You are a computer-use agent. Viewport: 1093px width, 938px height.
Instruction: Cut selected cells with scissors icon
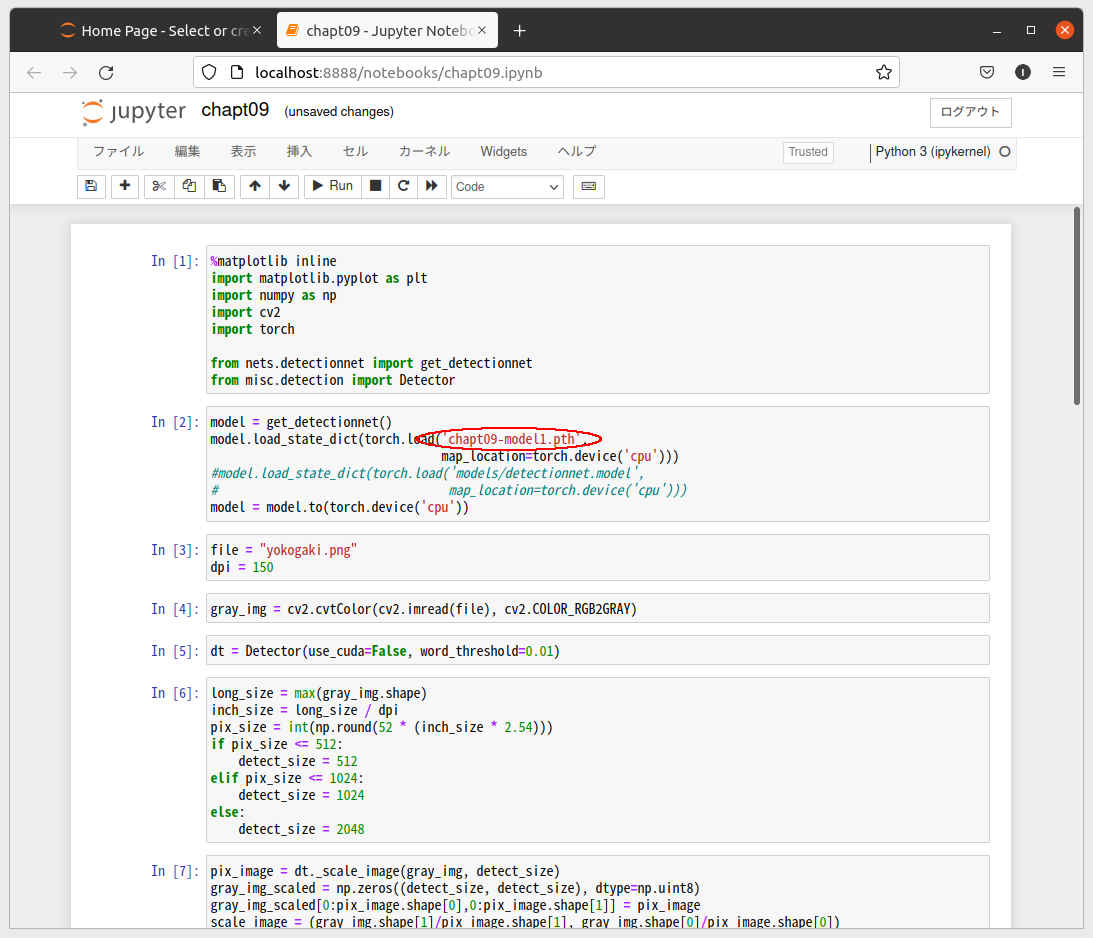159,186
